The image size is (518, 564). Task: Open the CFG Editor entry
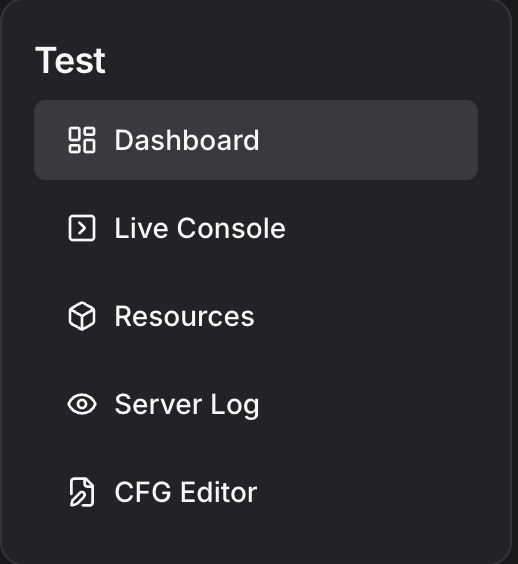coord(256,492)
